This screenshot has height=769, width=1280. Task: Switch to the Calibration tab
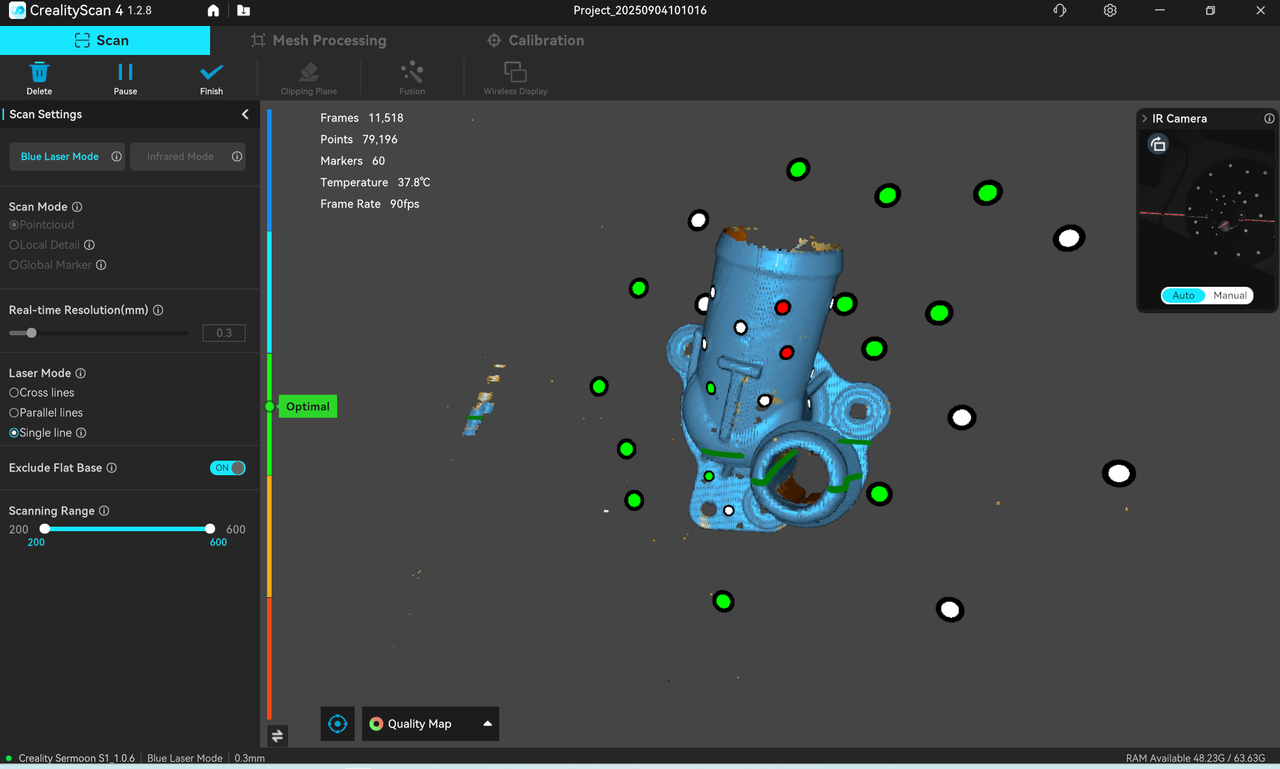pos(535,41)
